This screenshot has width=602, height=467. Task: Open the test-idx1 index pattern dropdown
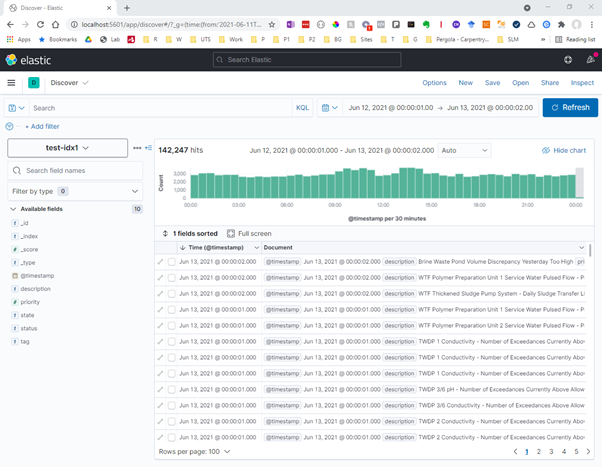(x=67, y=148)
